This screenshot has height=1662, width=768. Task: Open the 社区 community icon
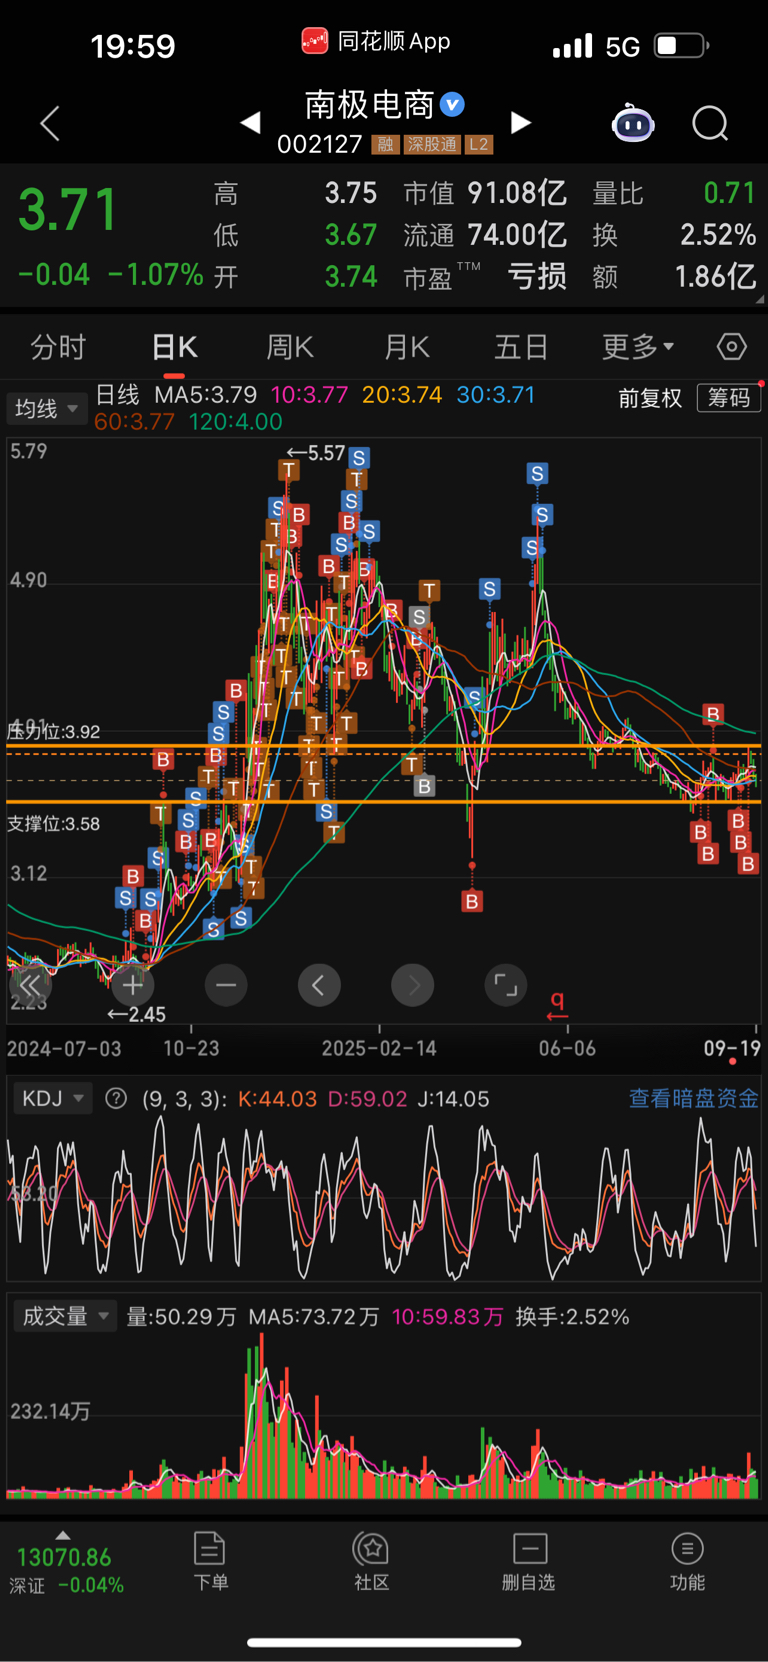372,1561
